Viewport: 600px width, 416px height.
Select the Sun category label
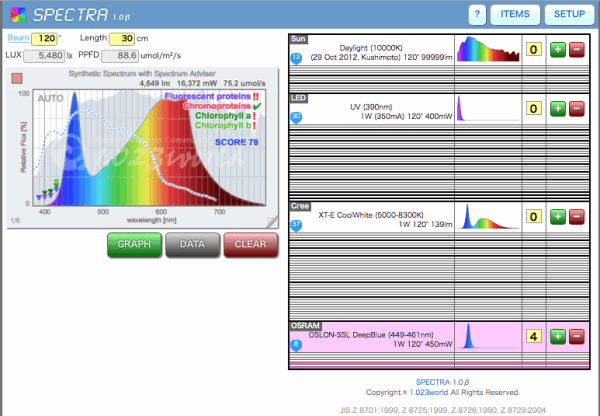[298, 39]
